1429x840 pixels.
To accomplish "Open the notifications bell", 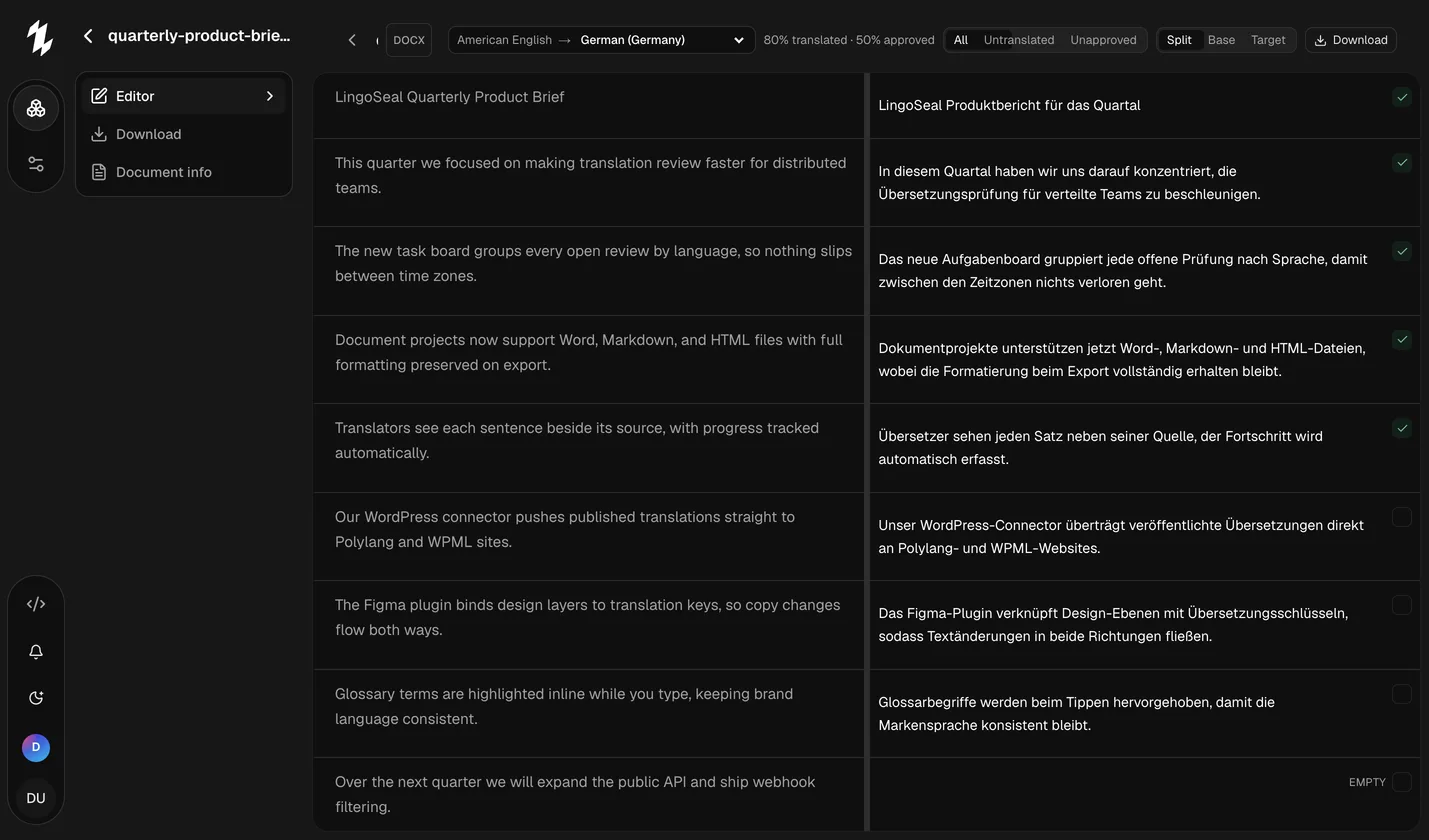I will (x=36, y=652).
